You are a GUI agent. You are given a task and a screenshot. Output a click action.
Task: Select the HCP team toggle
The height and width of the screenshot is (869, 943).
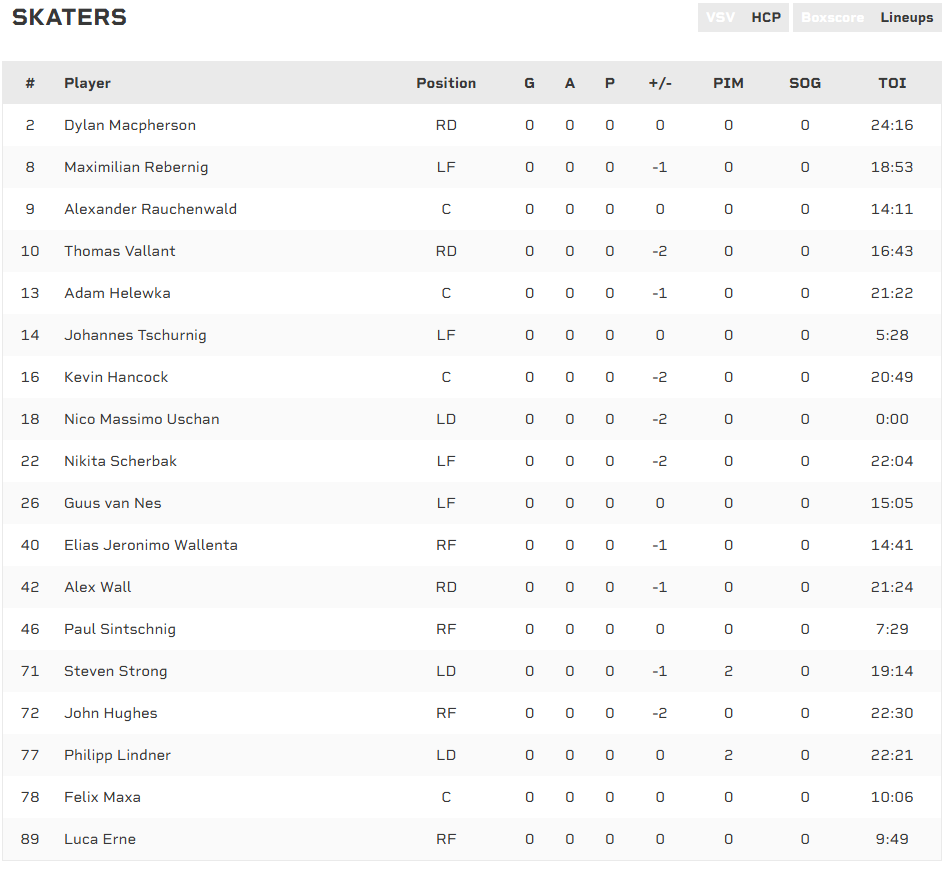(766, 18)
